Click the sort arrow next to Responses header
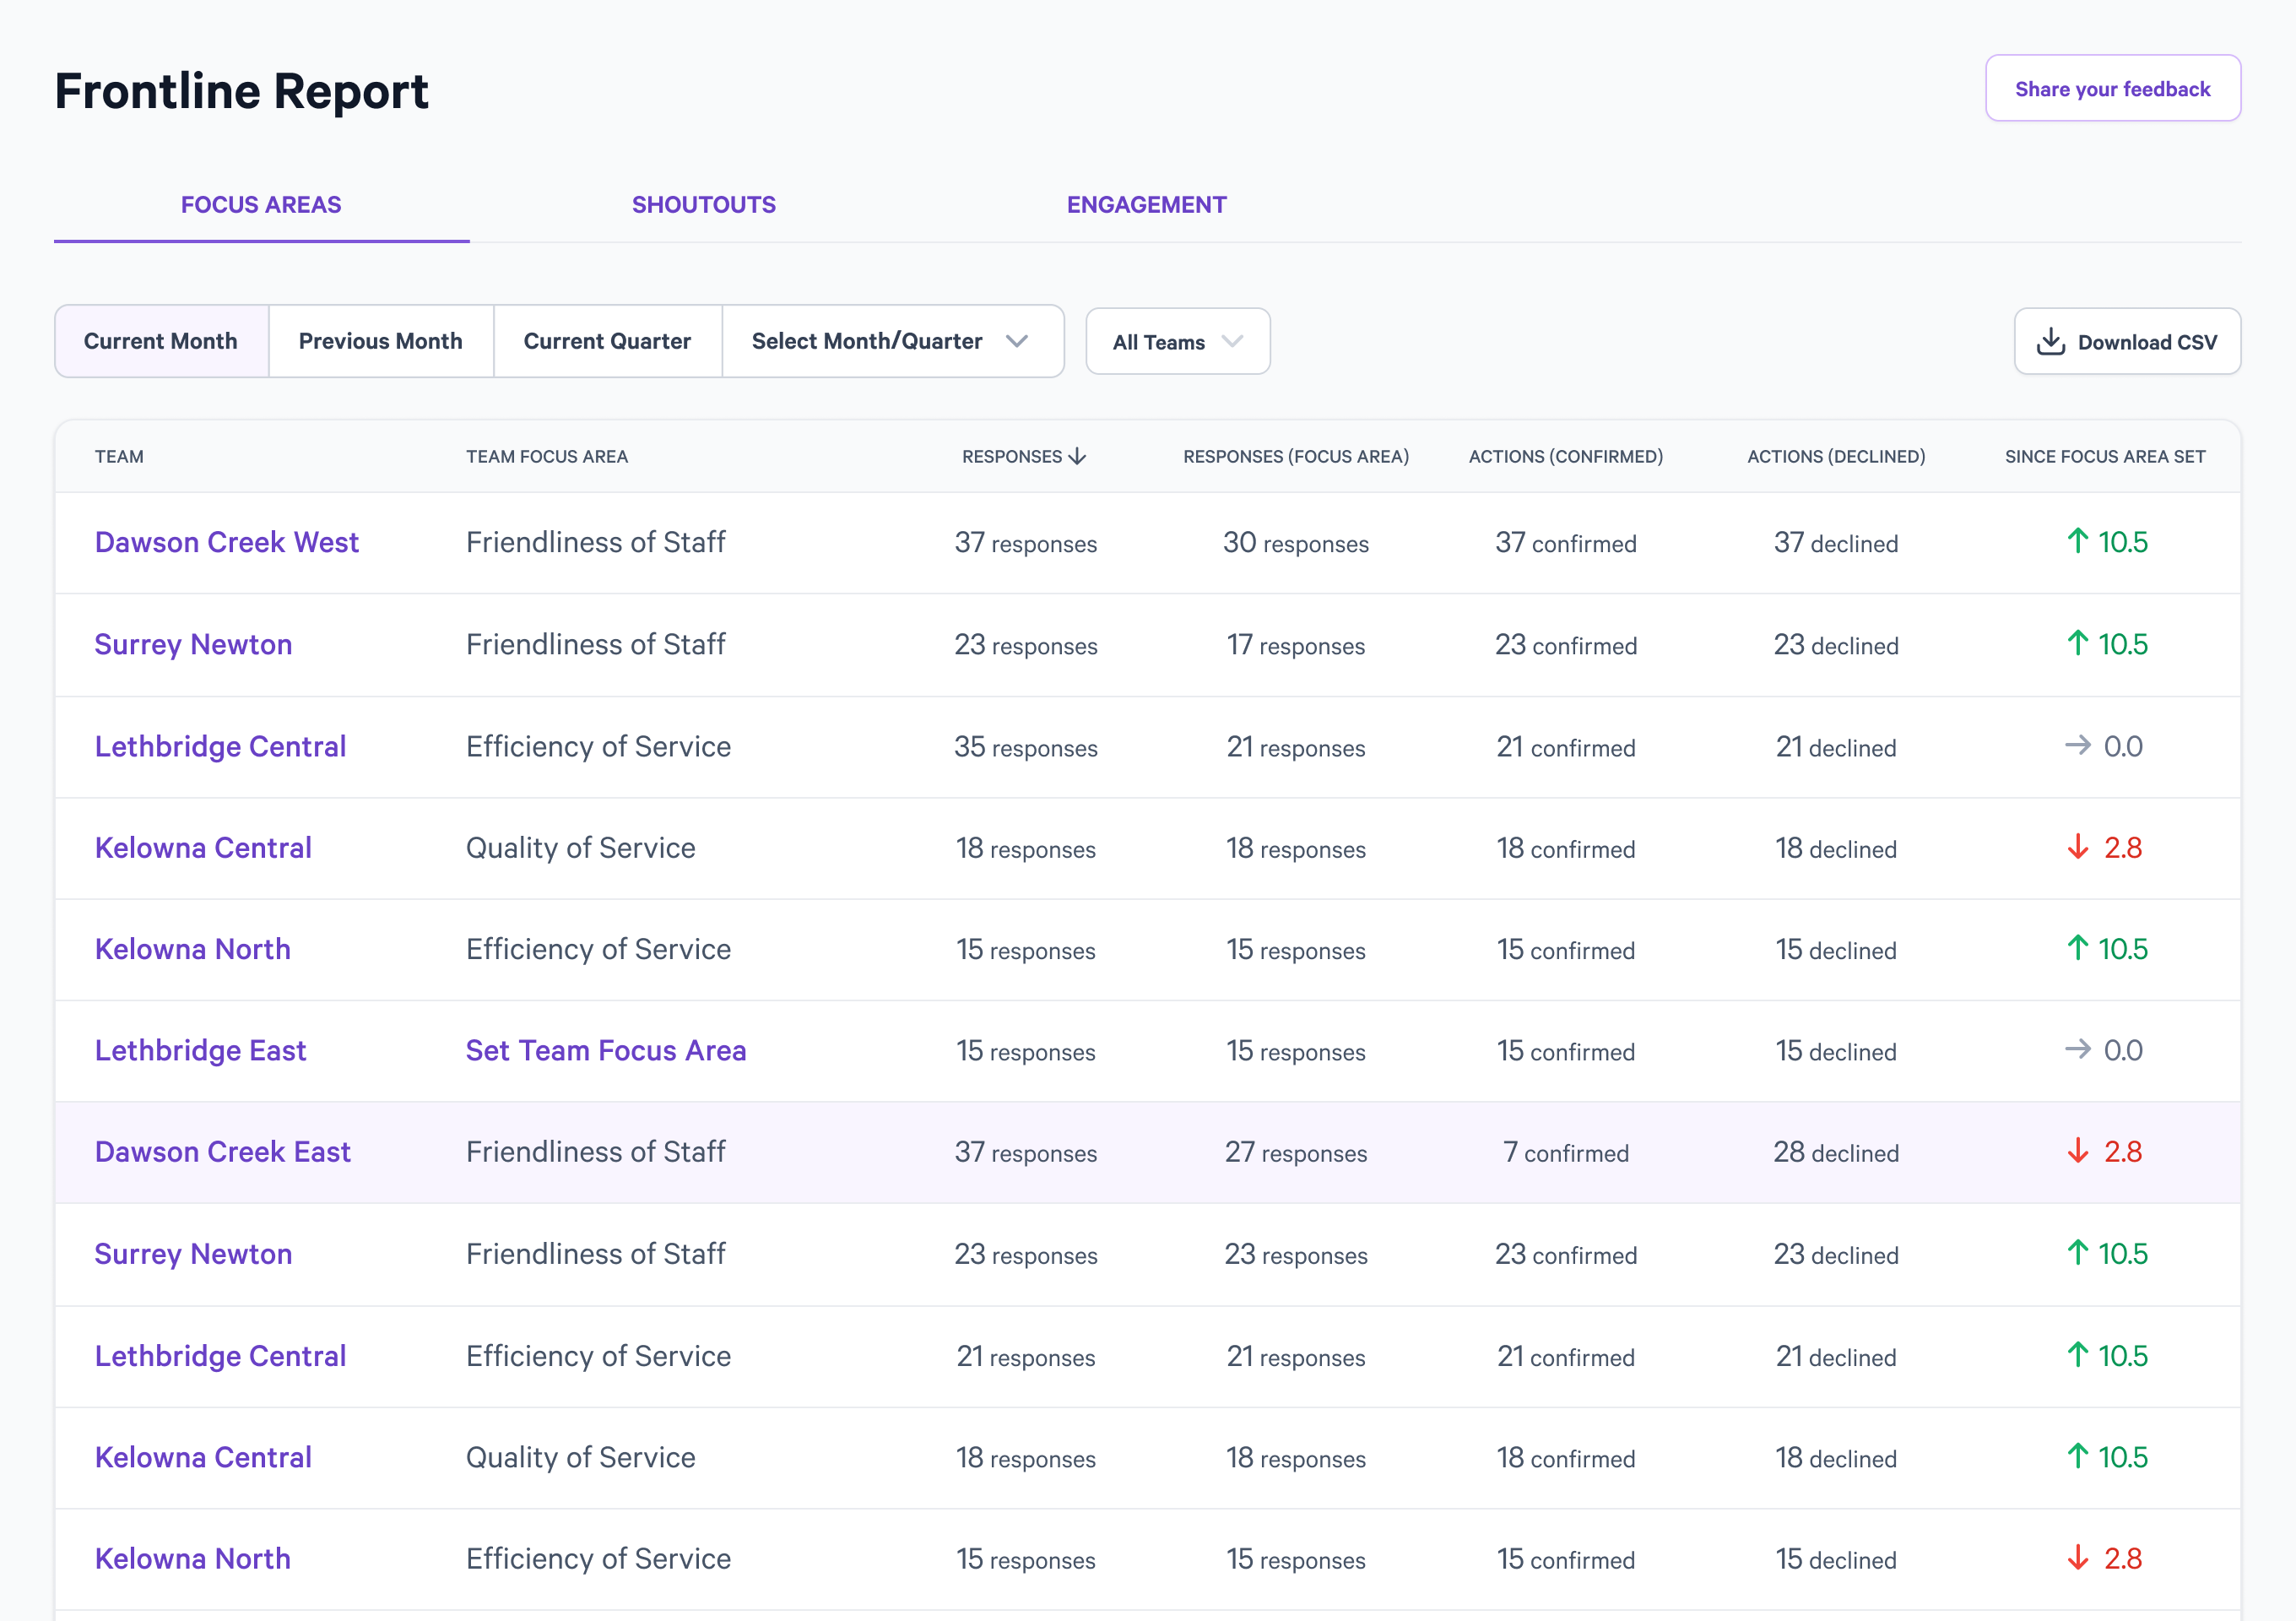The height and width of the screenshot is (1621, 2296). tap(1077, 456)
